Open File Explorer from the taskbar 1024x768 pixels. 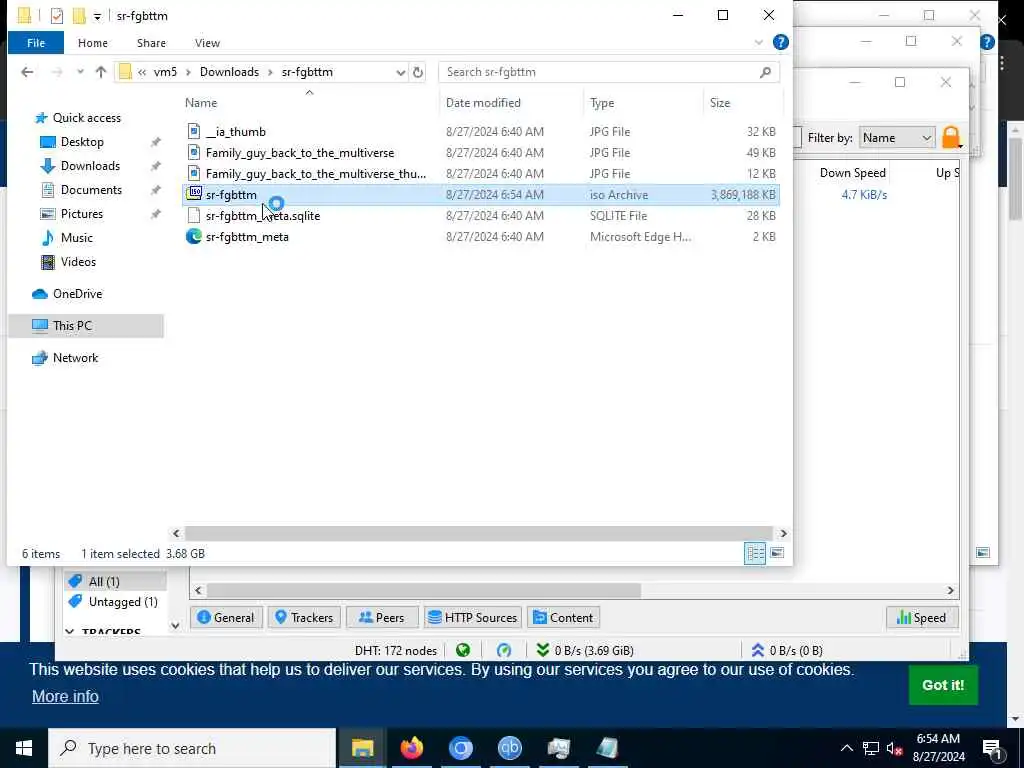pos(362,748)
